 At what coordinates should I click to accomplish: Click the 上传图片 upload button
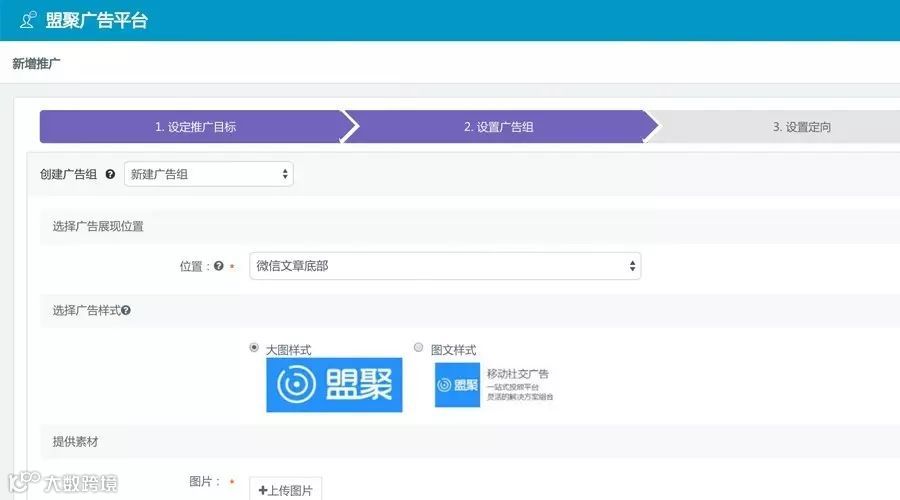coord(285,490)
